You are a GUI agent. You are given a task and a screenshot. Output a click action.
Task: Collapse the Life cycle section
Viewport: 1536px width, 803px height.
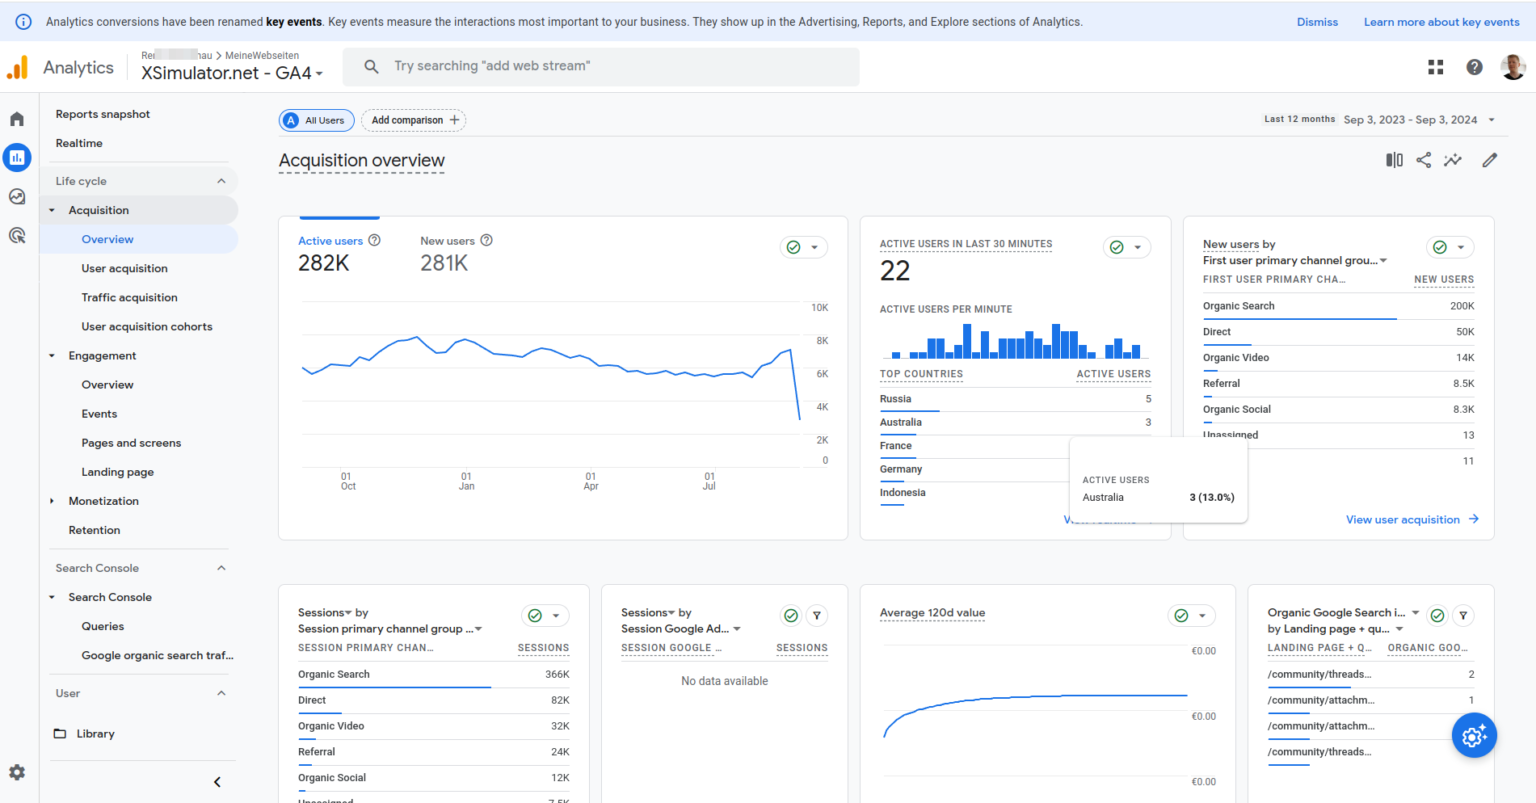click(x=221, y=181)
